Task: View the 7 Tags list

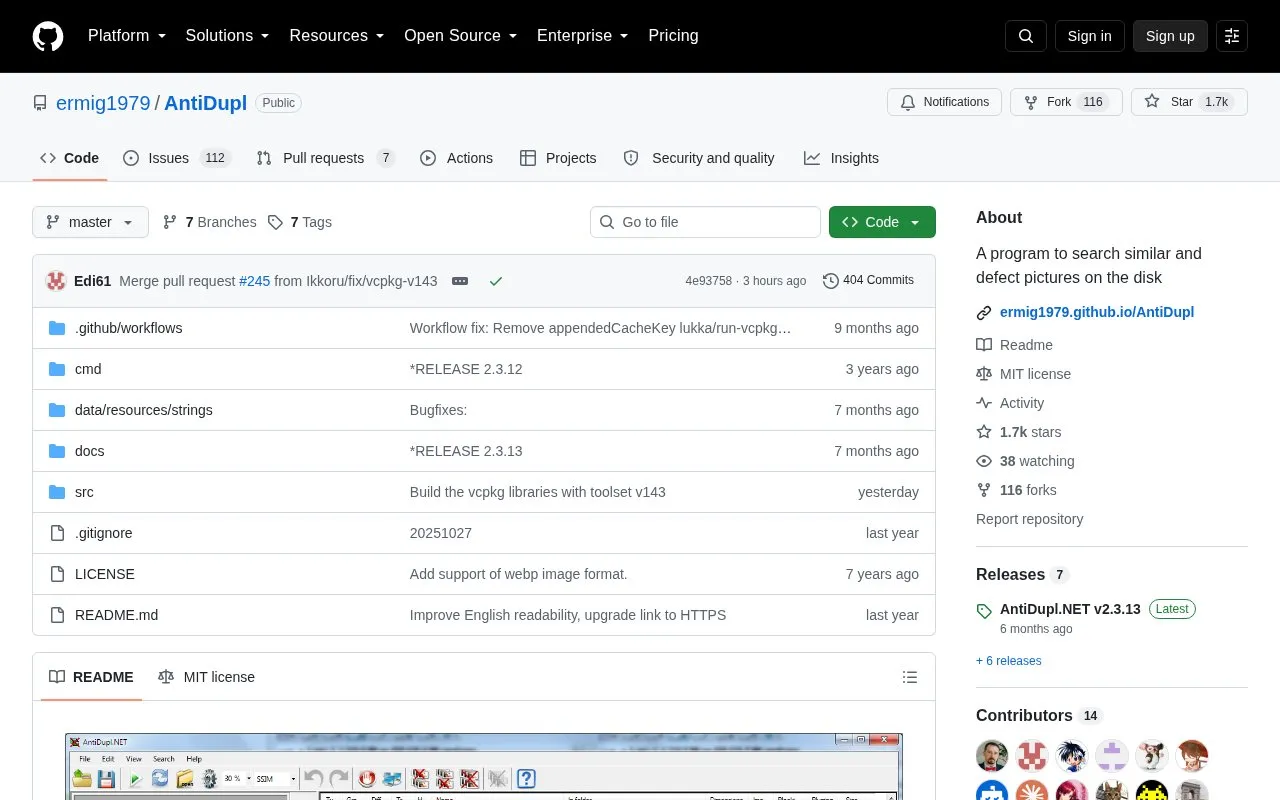Action: tap(300, 222)
